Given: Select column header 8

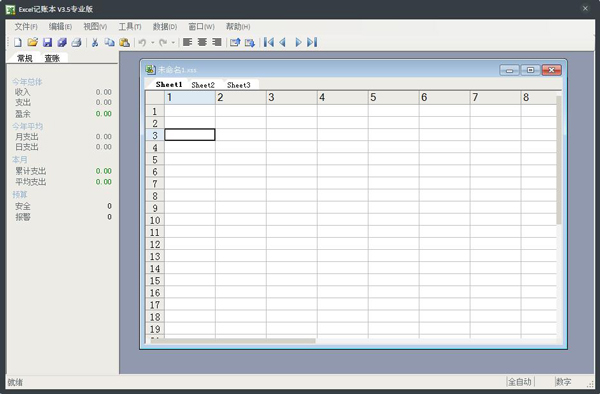Looking at the screenshot, I should coord(538,98).
